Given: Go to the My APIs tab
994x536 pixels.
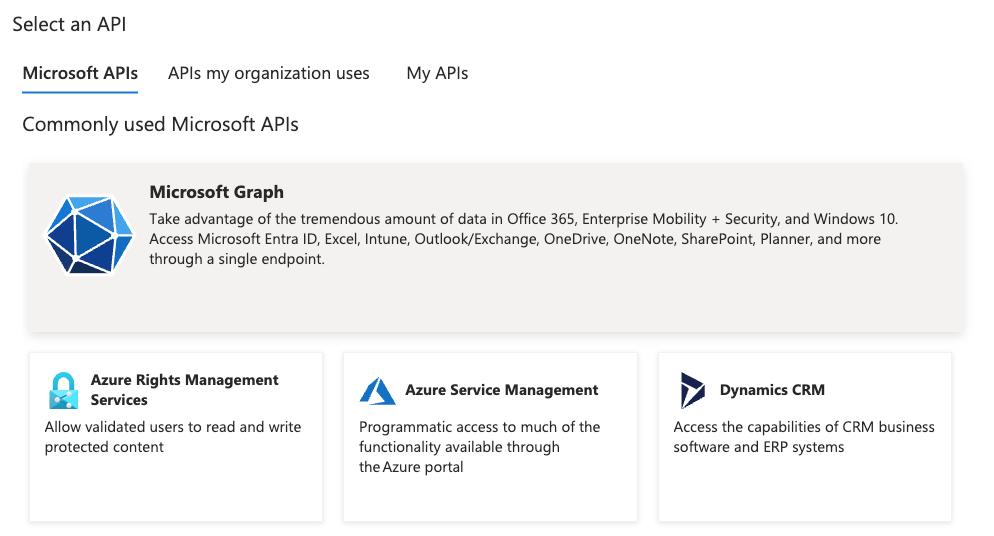Looking at the screenshot, I should [437, 73].
